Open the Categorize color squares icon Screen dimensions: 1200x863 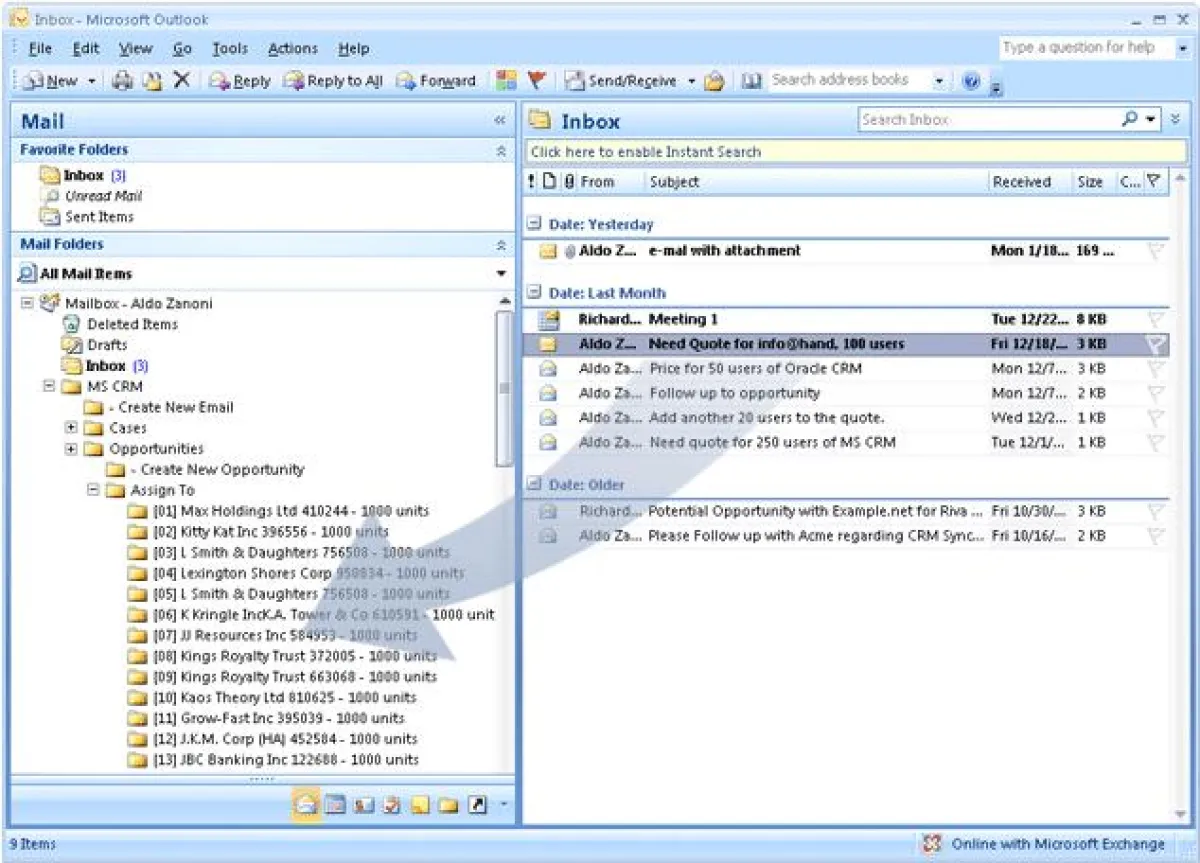coord(507,81)
